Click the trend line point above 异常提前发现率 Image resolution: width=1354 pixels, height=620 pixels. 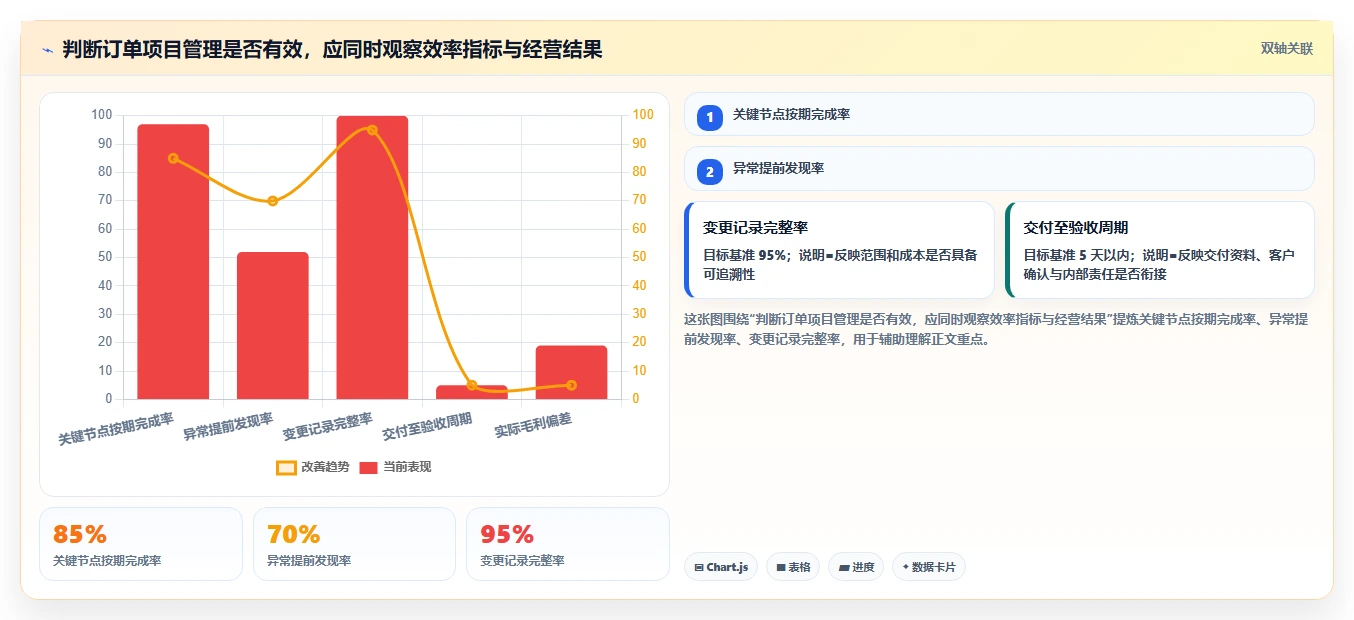pyautogui.click(x=273, y=201)
